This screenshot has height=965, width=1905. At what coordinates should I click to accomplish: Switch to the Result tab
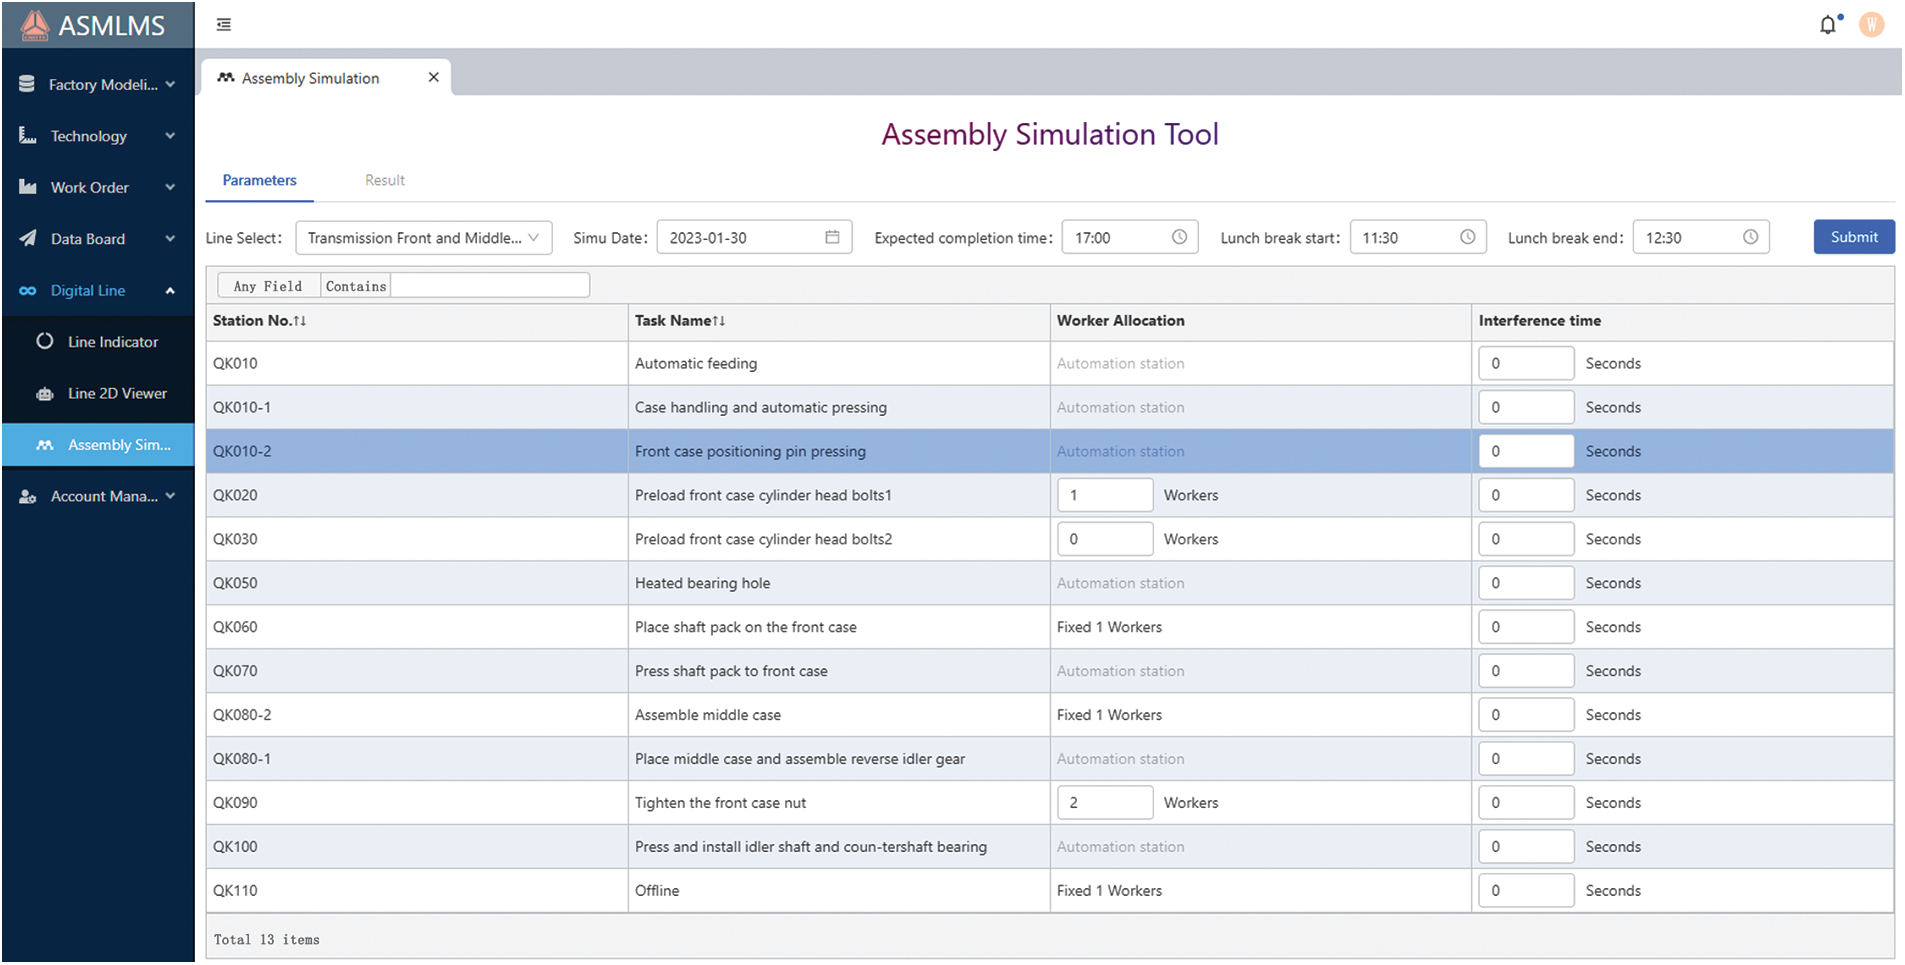click(x=384, y=181)
